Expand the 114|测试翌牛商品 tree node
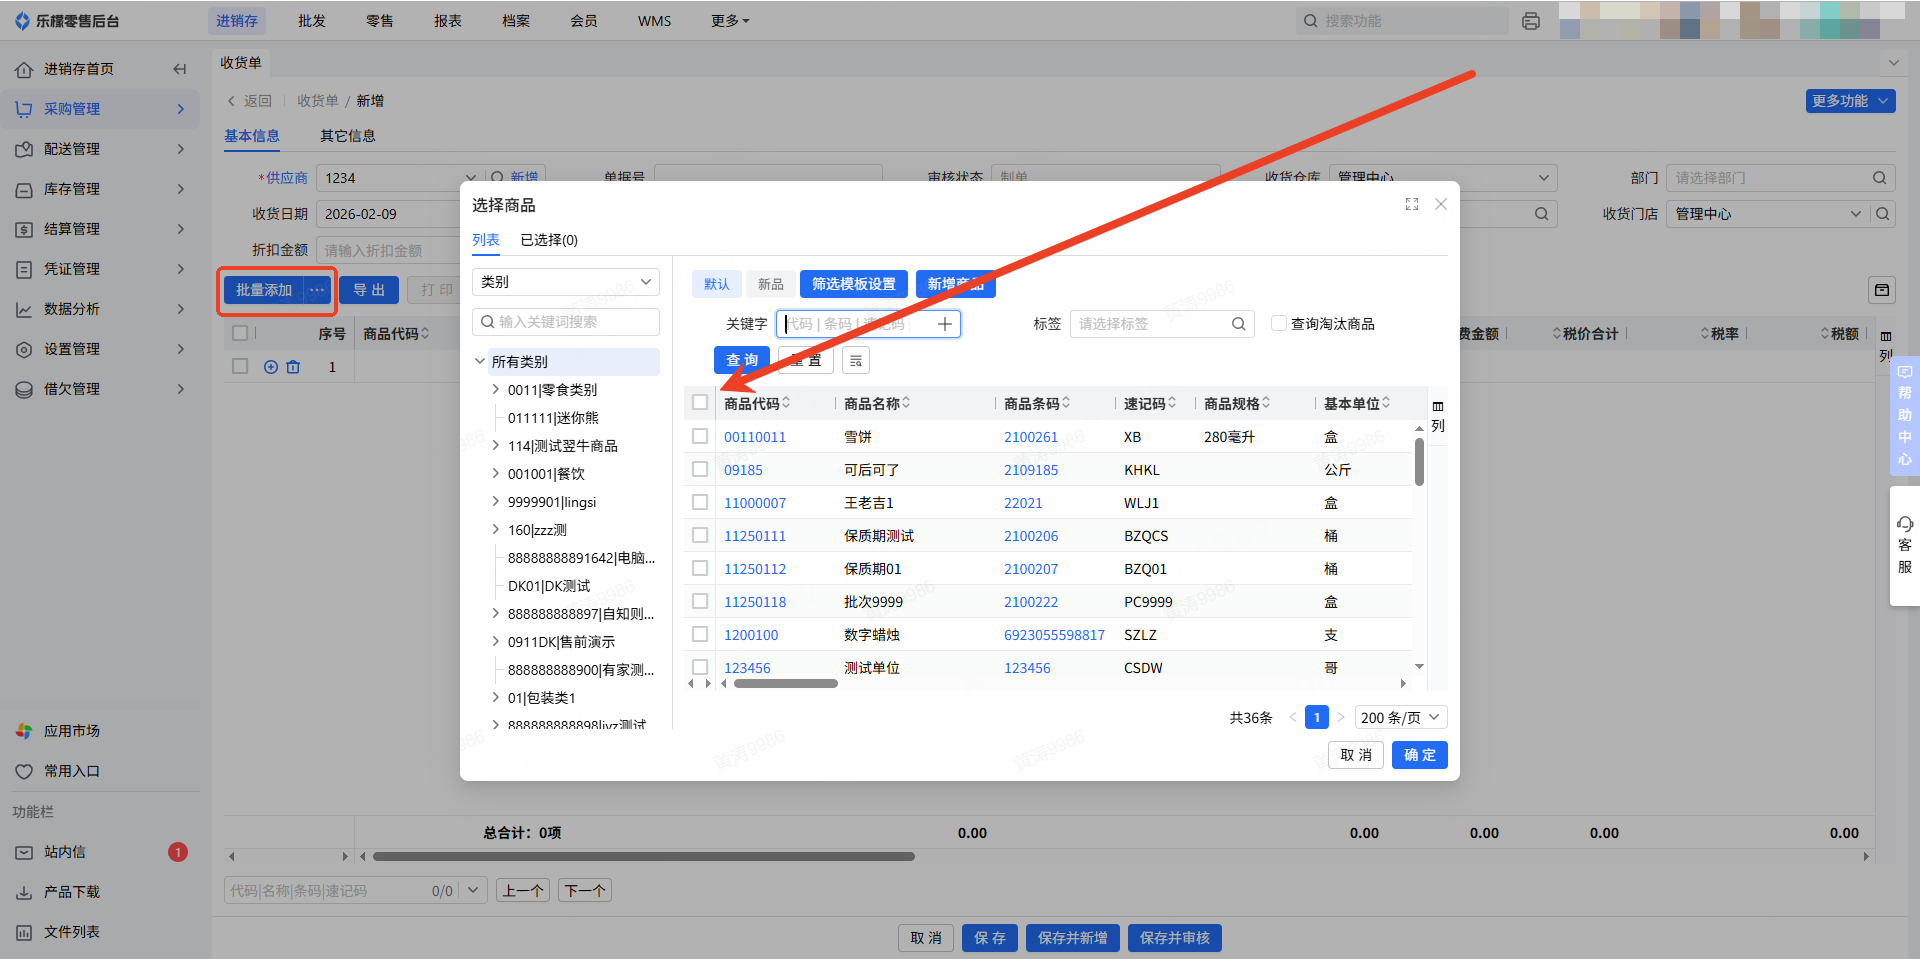Image resolution: width=1920 pixels, height=959 pixels. (x=496, y=445)
